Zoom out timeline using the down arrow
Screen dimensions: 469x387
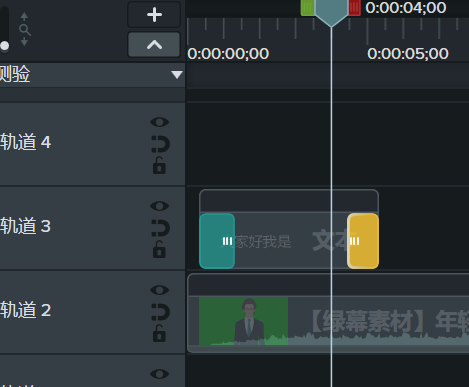coord(24,42)
